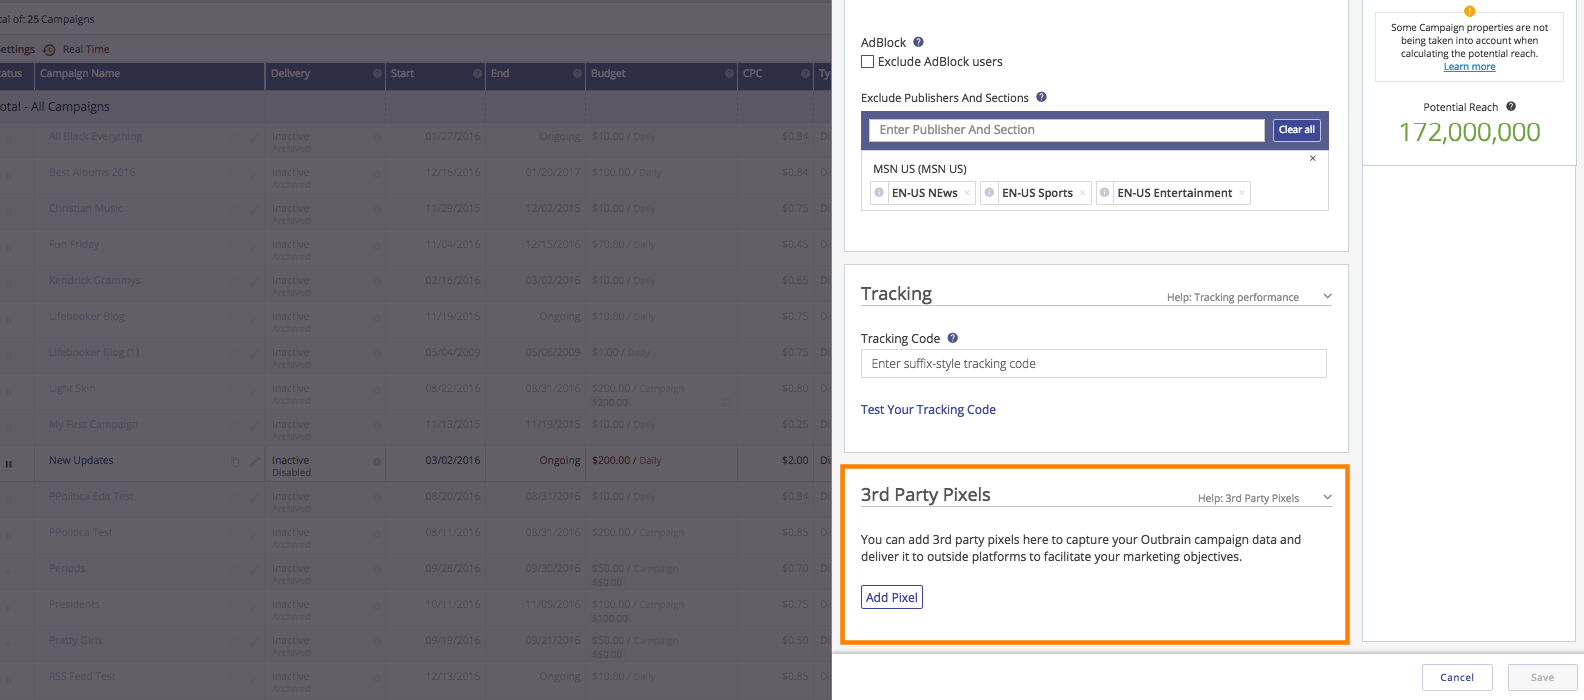Click help icon beside Exclude Publishers And Sections
Image resolution: width=1584 pixels, height=700 pixels.
[1041, 97]
